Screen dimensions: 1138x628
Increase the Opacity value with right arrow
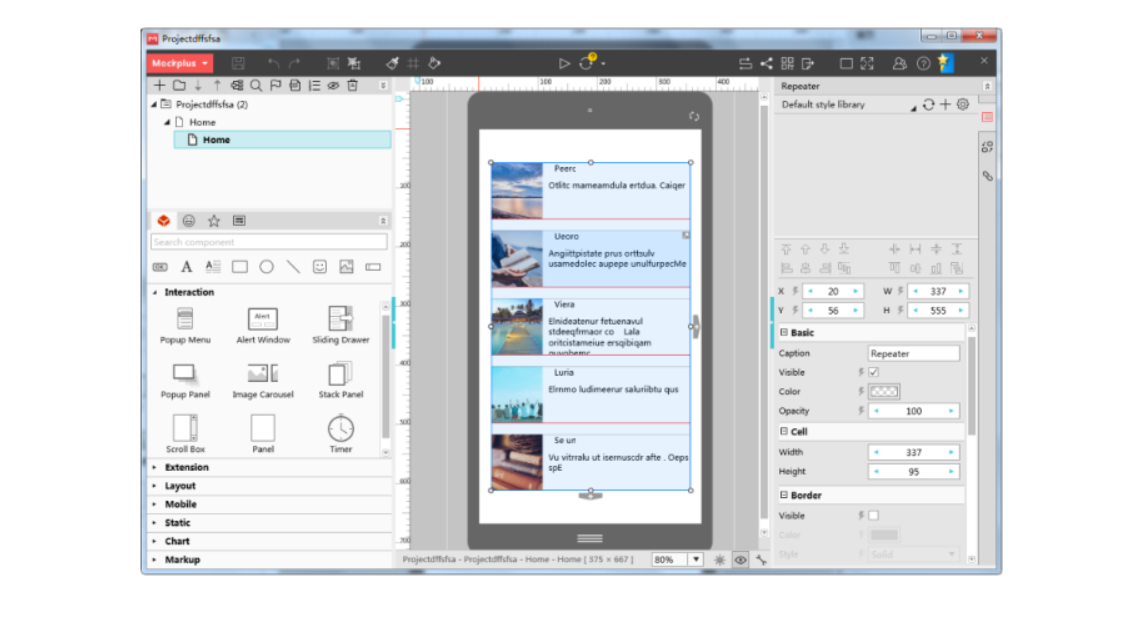pos(951,411)
